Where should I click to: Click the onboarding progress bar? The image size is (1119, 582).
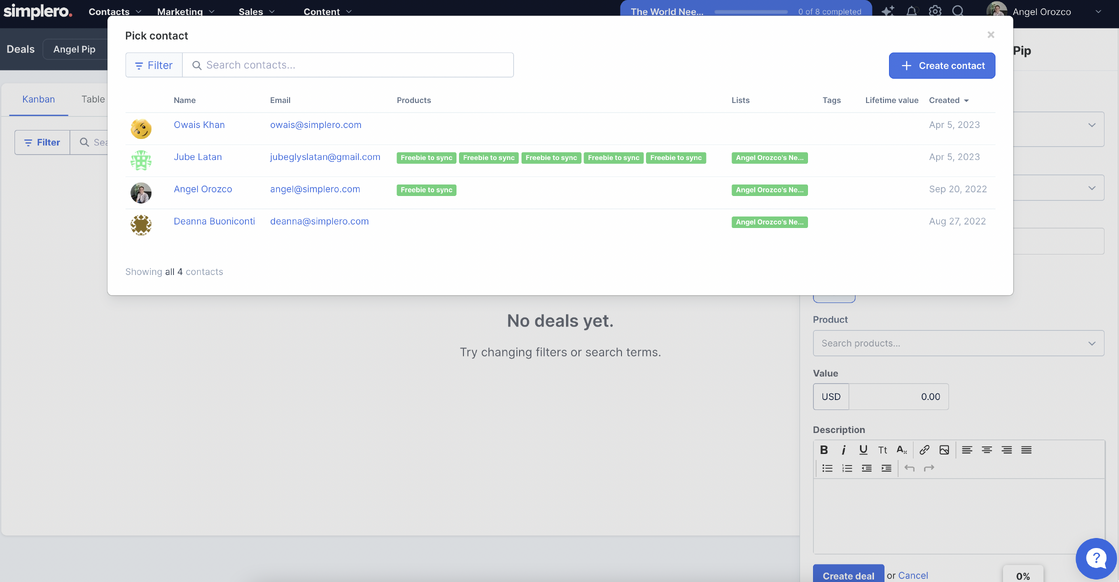pos(749,12)
